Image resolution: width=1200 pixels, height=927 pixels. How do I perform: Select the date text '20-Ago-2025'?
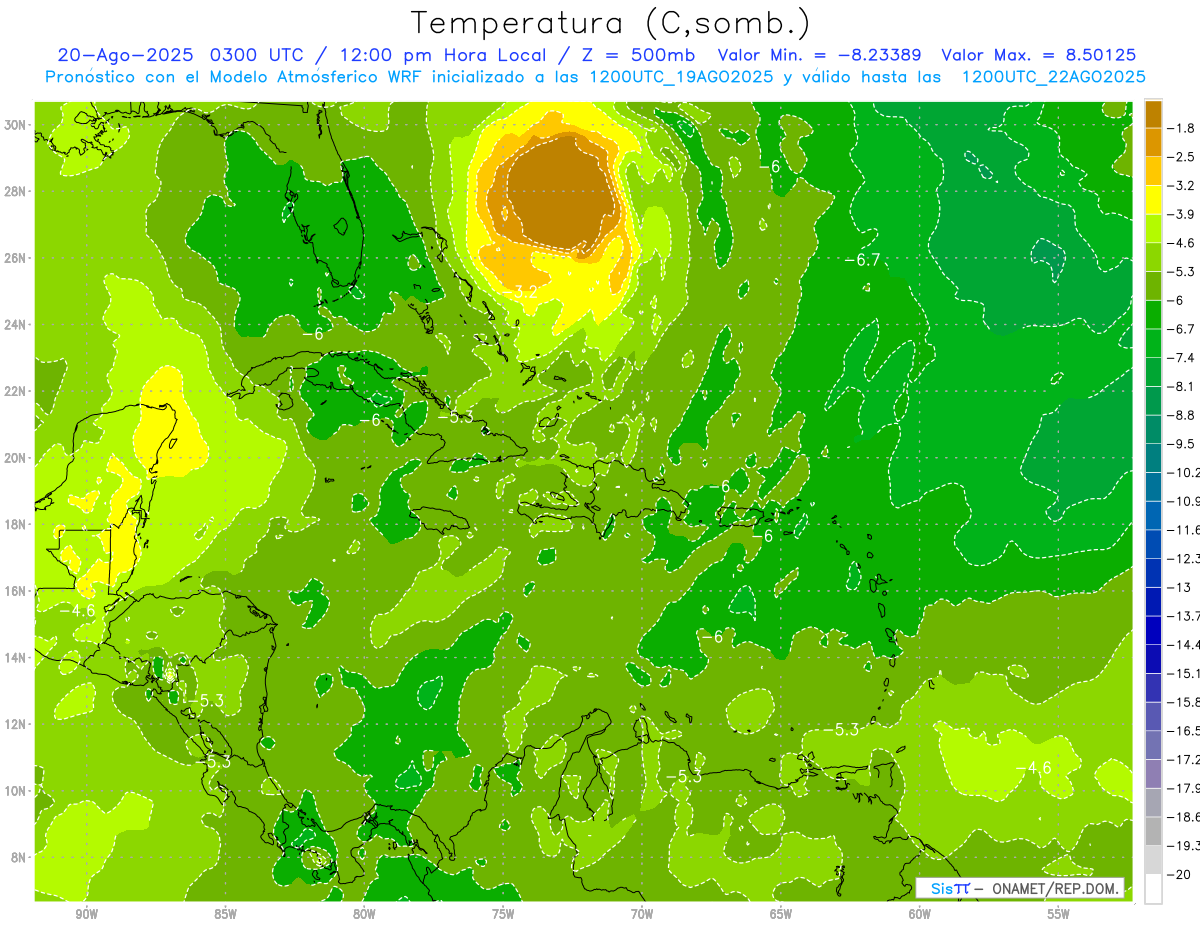(x=126, y=55)
